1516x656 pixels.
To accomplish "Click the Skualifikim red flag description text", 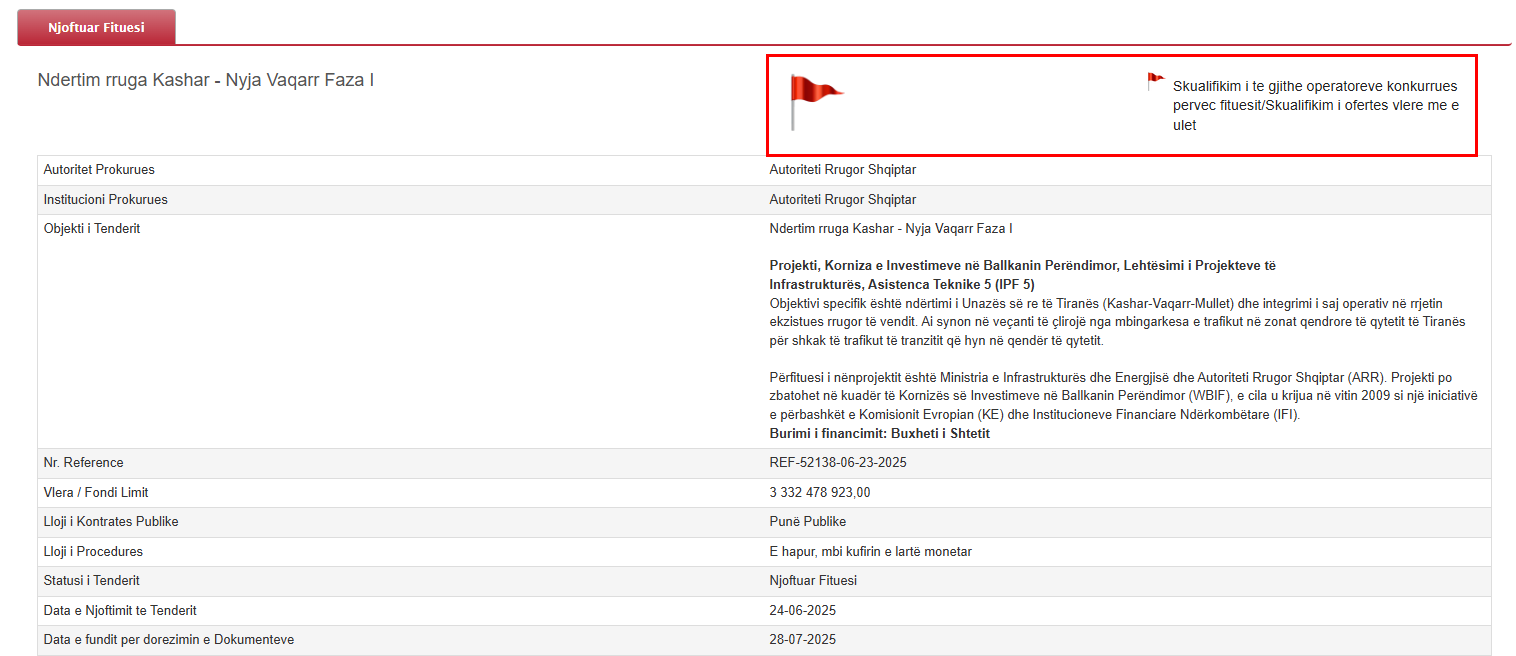I will point(1314,105).
